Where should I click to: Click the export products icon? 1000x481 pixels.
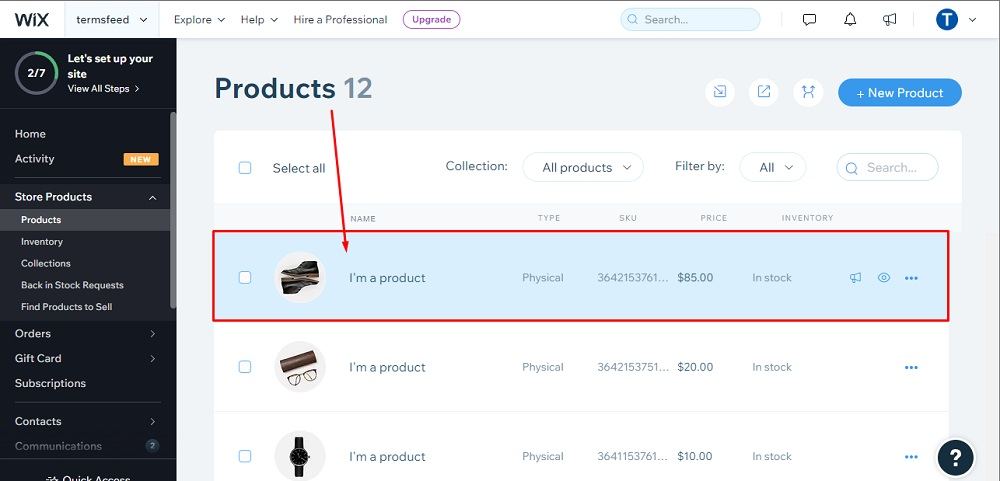tap(763, 92)
